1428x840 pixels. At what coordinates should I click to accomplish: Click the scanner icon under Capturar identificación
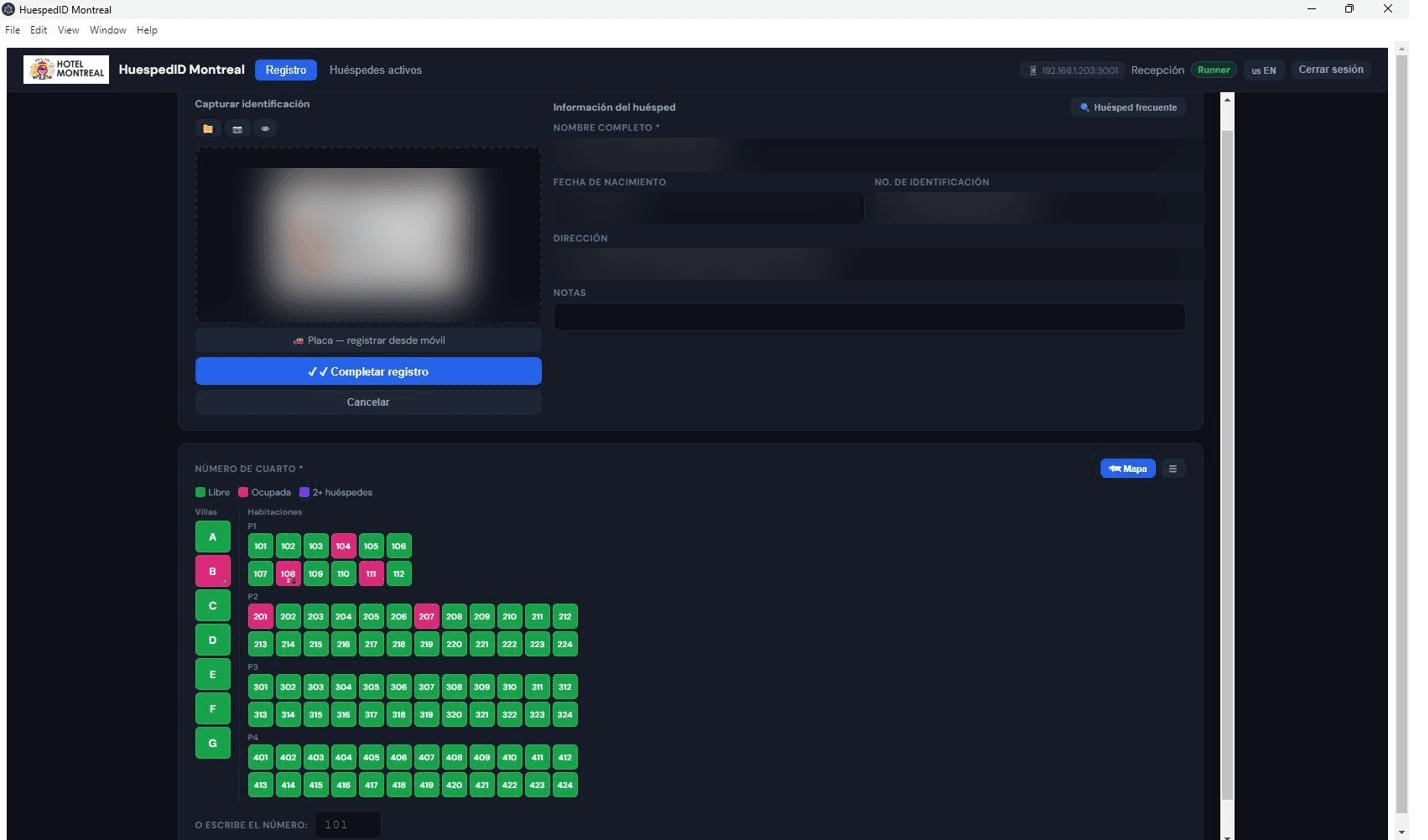pos(237,129)
